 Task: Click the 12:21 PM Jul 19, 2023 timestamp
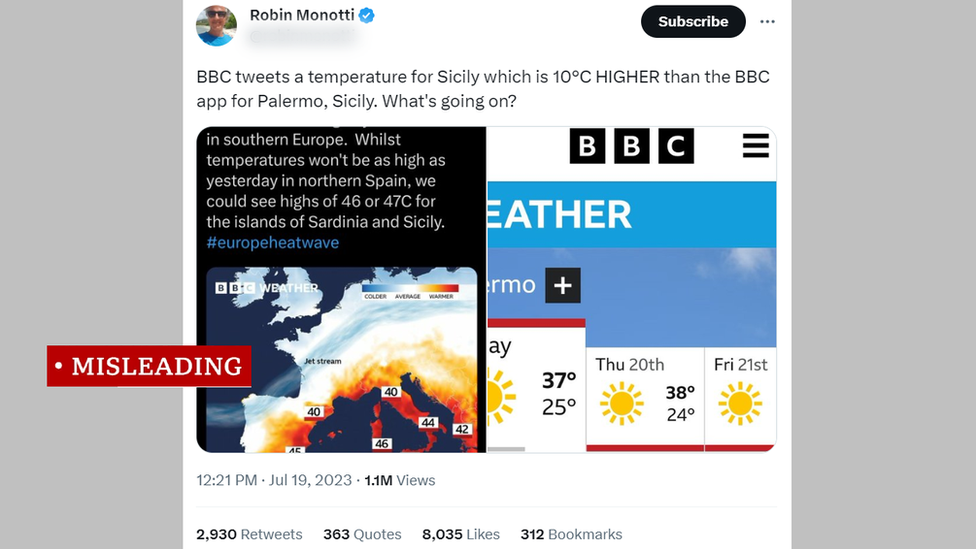274,480
